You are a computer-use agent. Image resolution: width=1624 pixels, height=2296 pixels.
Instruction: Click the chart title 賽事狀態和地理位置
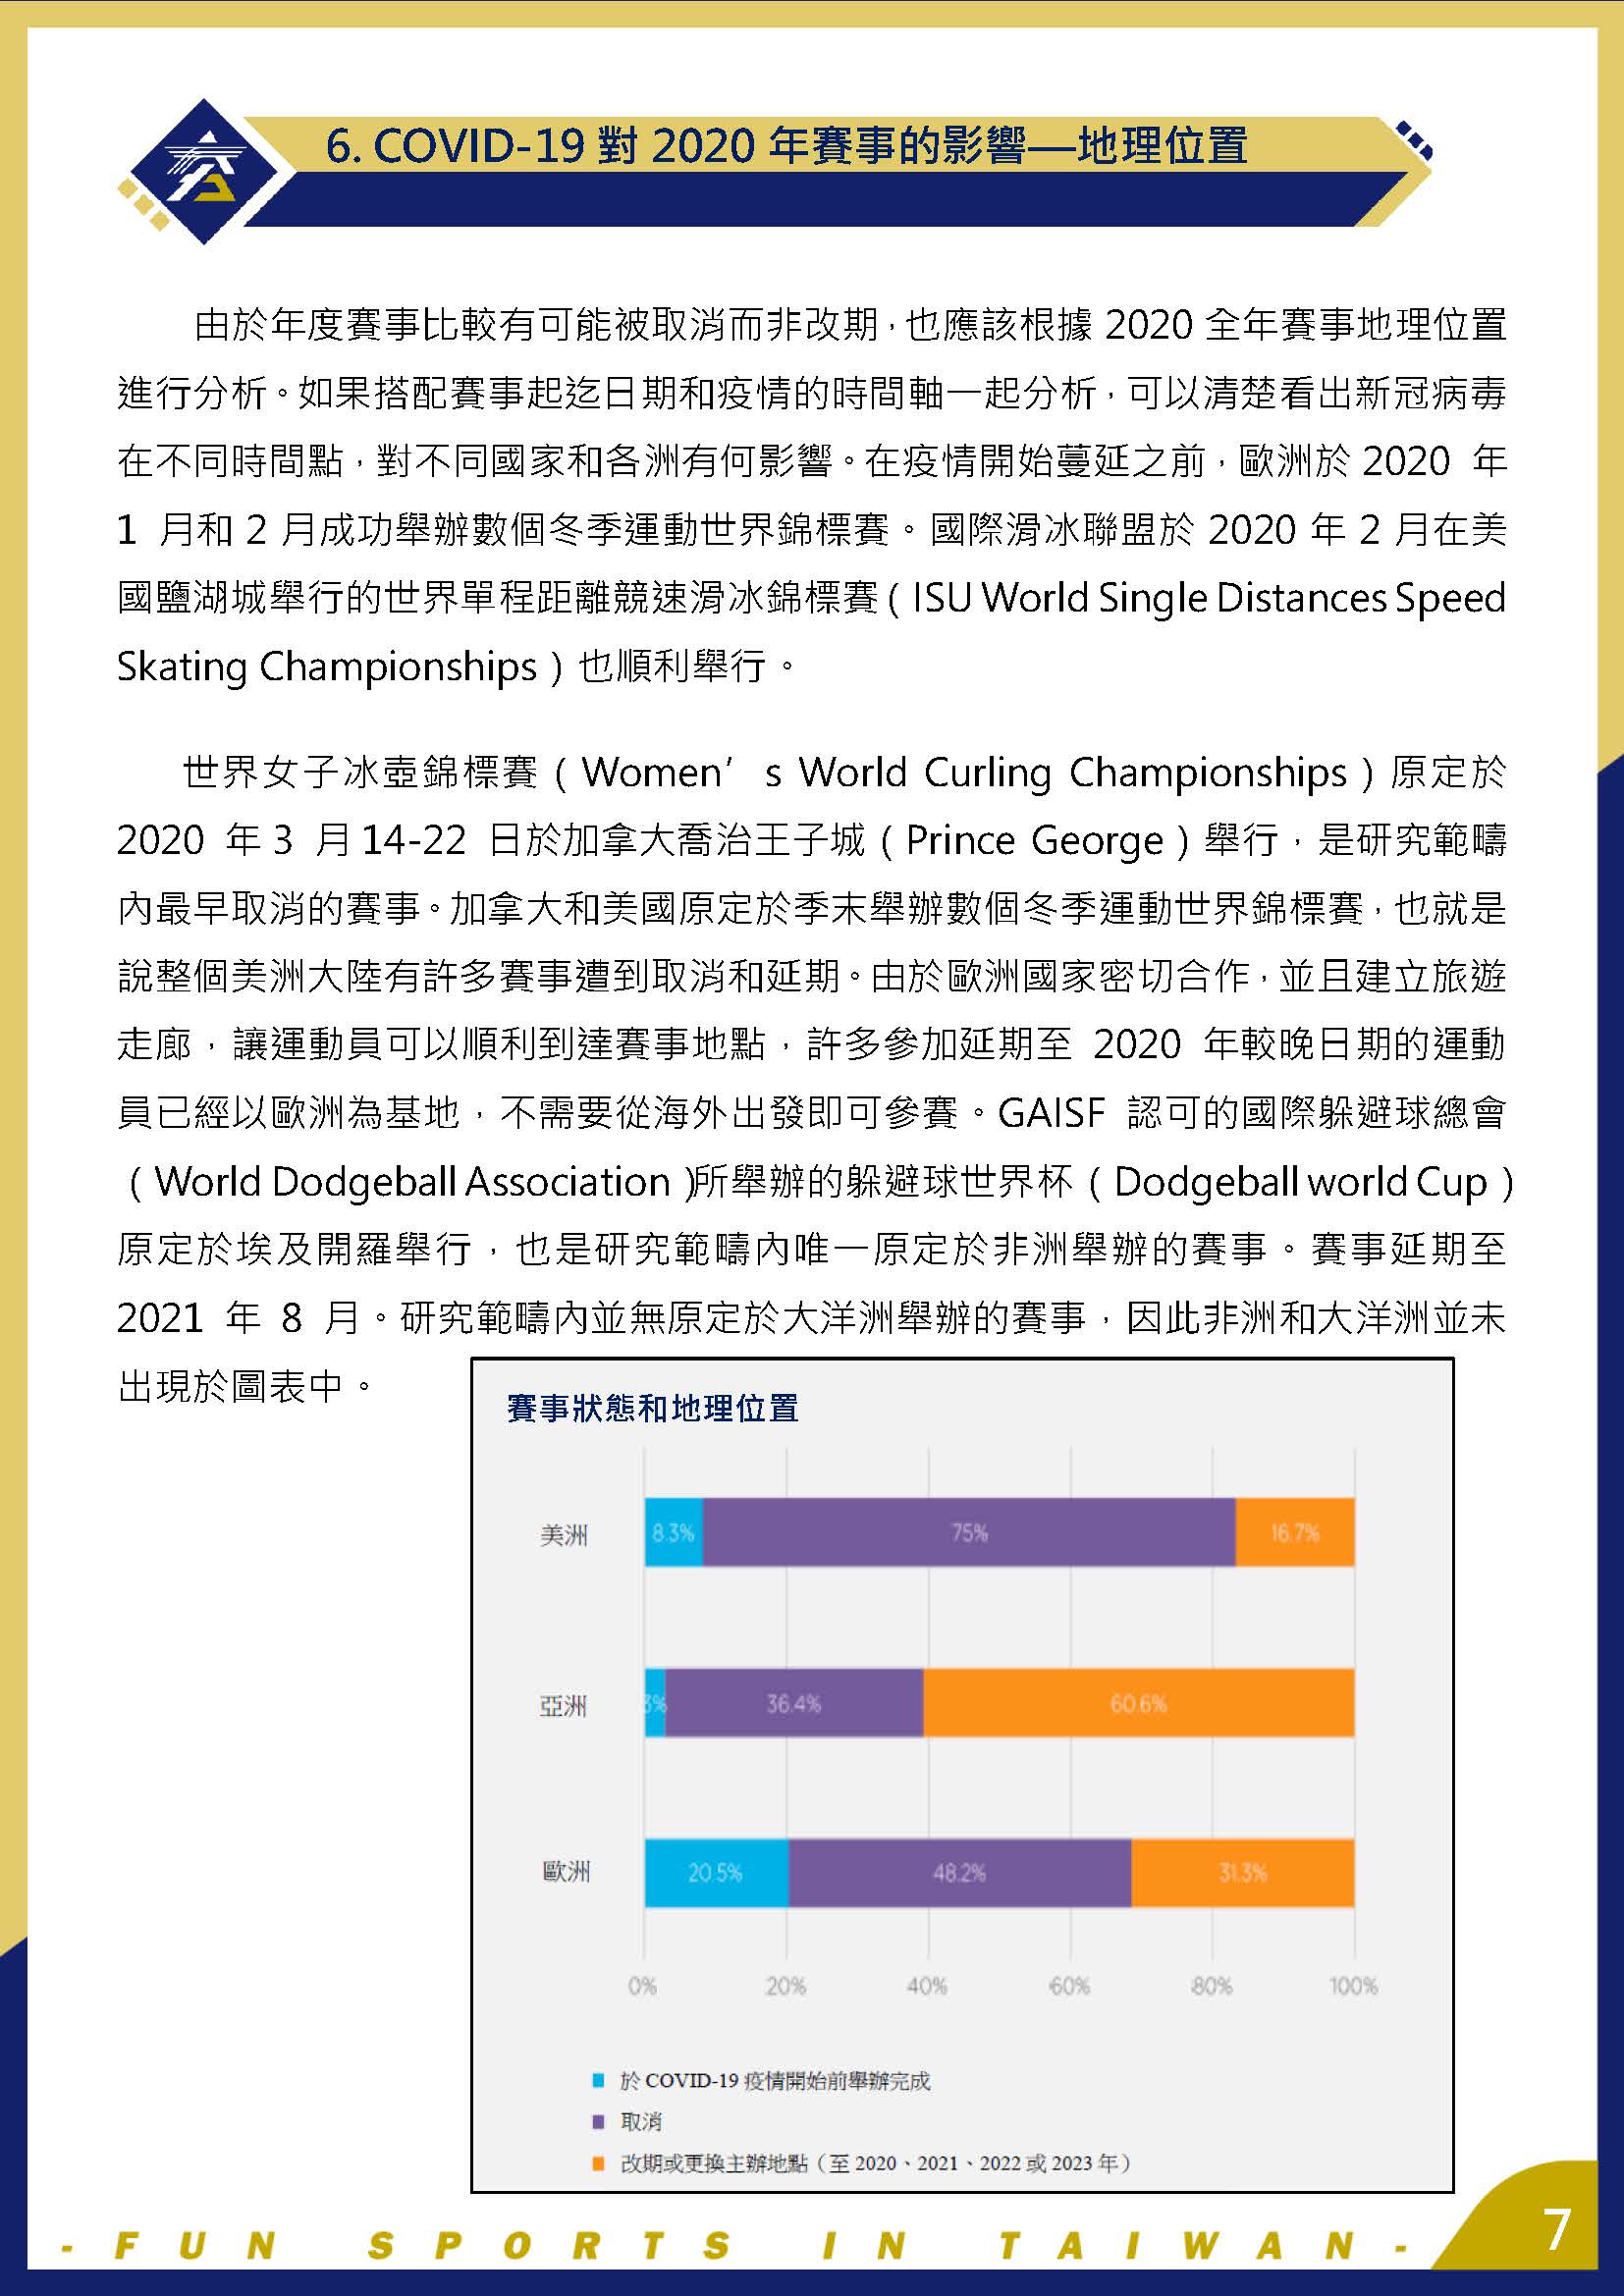coord(652,1408)
